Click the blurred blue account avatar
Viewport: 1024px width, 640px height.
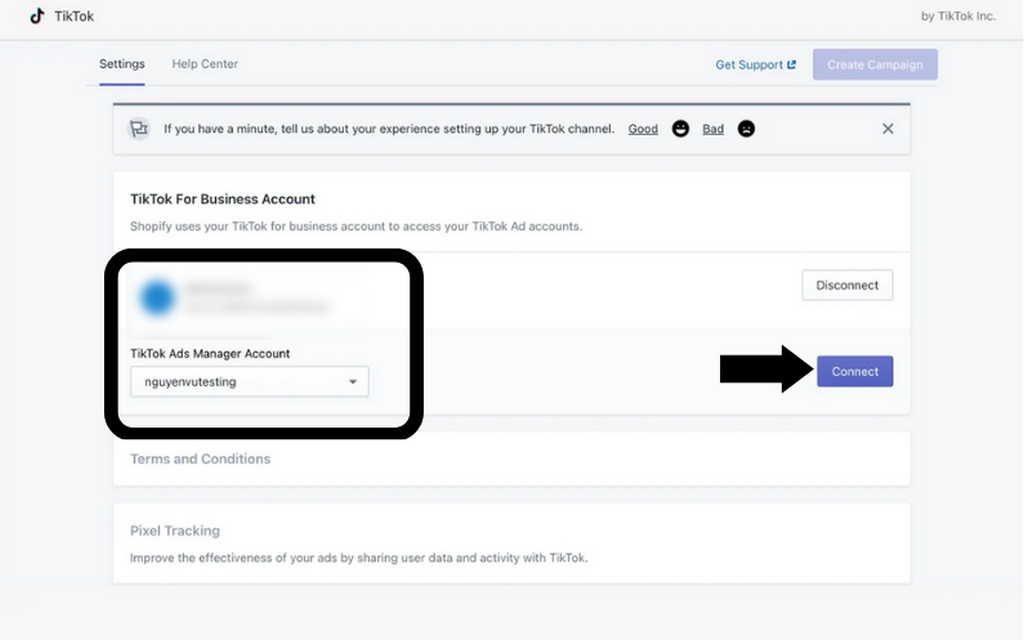[157, 298]
